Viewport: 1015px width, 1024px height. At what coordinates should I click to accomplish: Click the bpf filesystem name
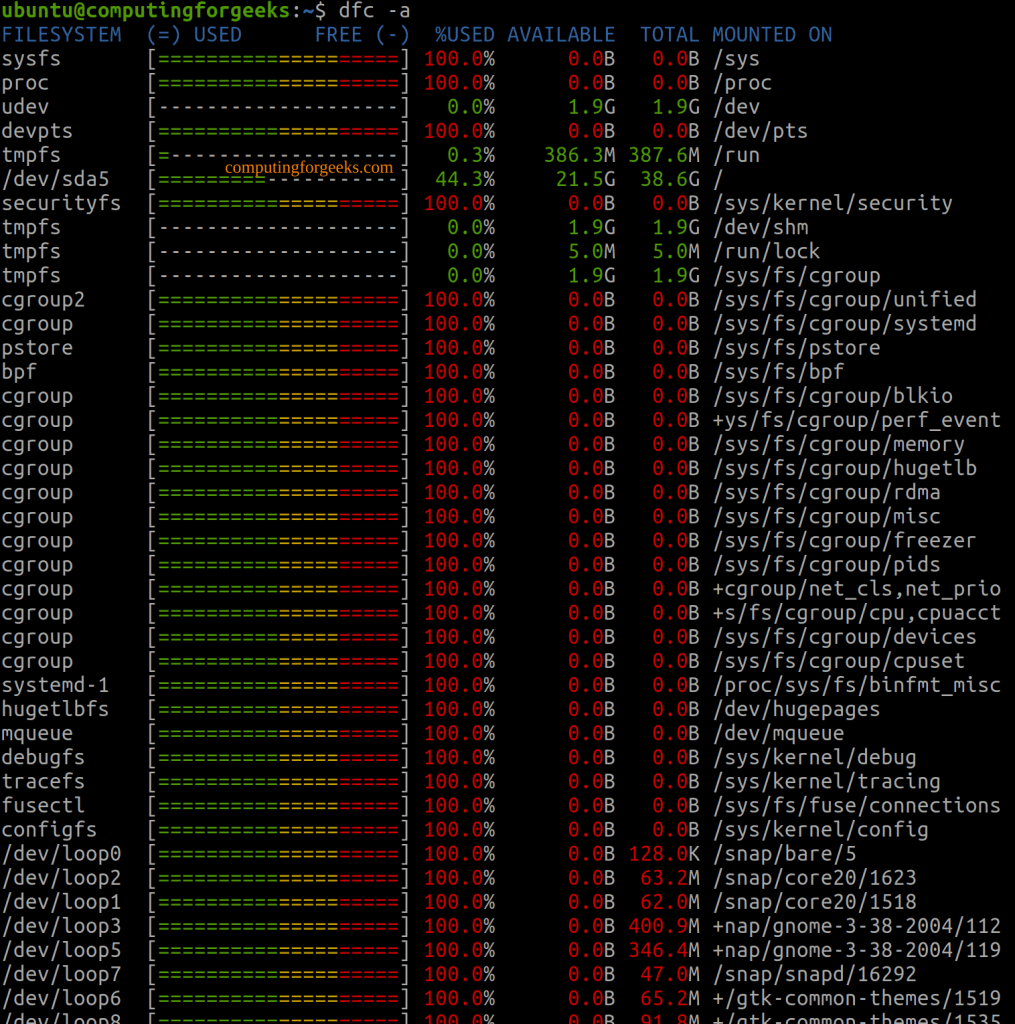pyautogui.click(x=20, y=372)
